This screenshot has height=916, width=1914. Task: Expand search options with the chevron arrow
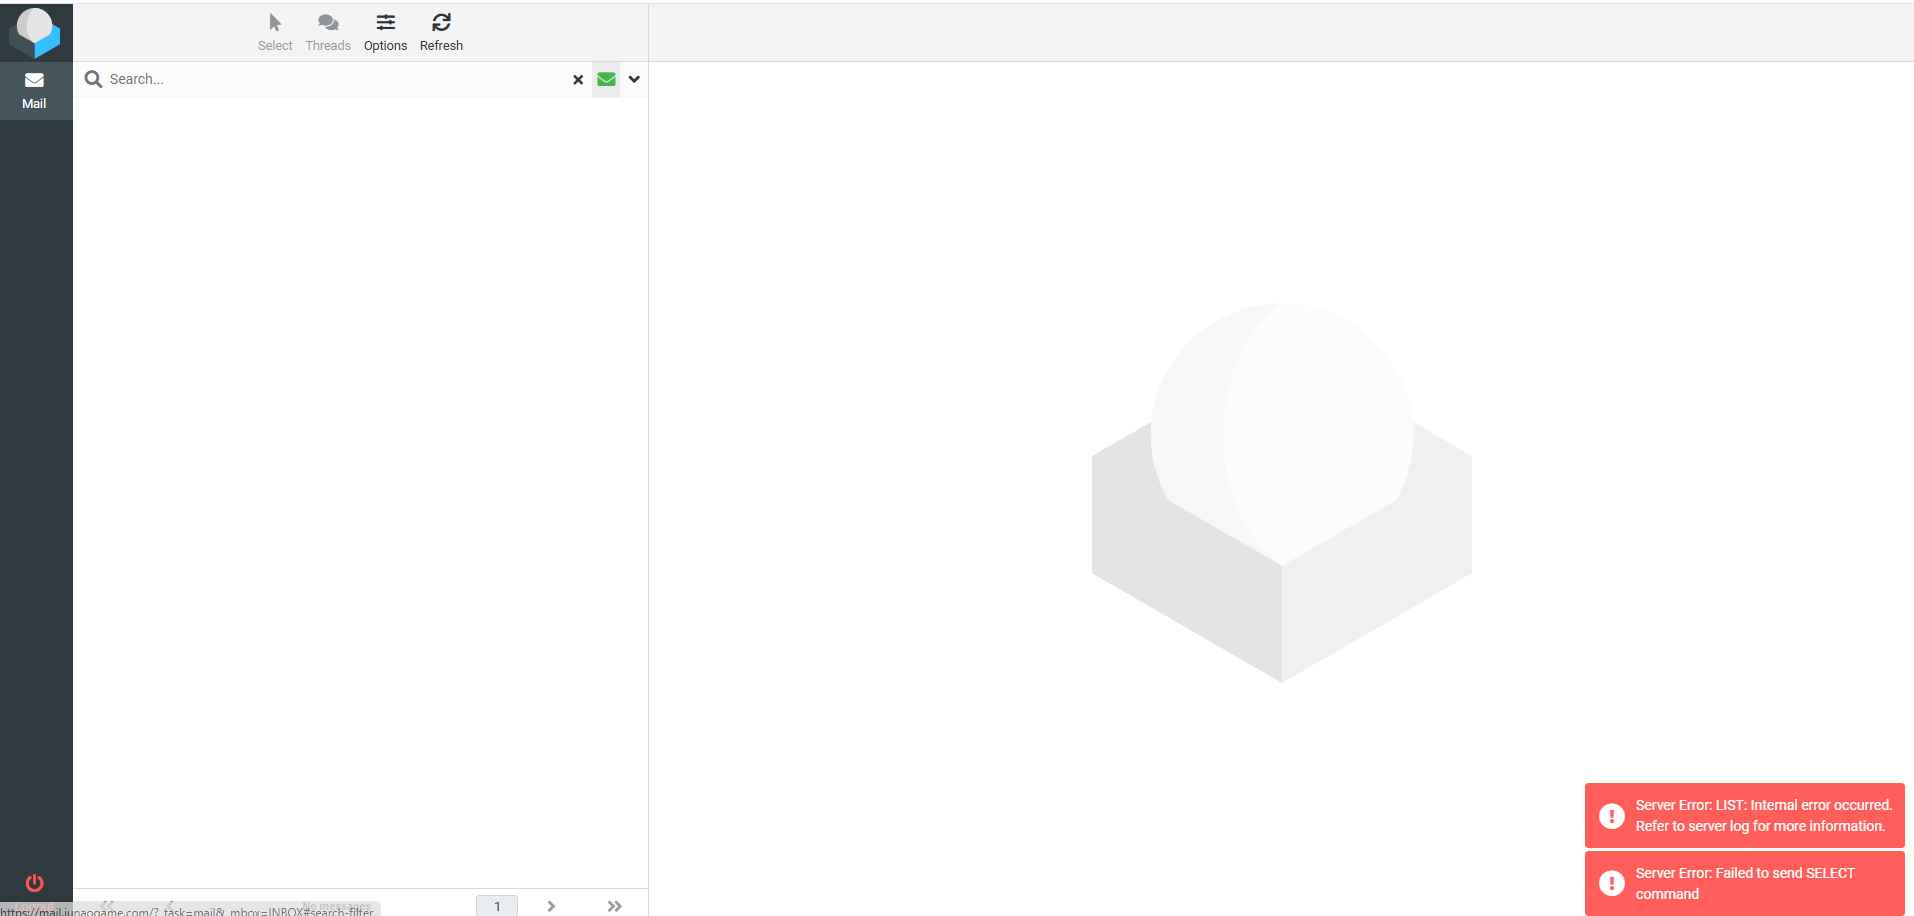(x=634, y=79)
